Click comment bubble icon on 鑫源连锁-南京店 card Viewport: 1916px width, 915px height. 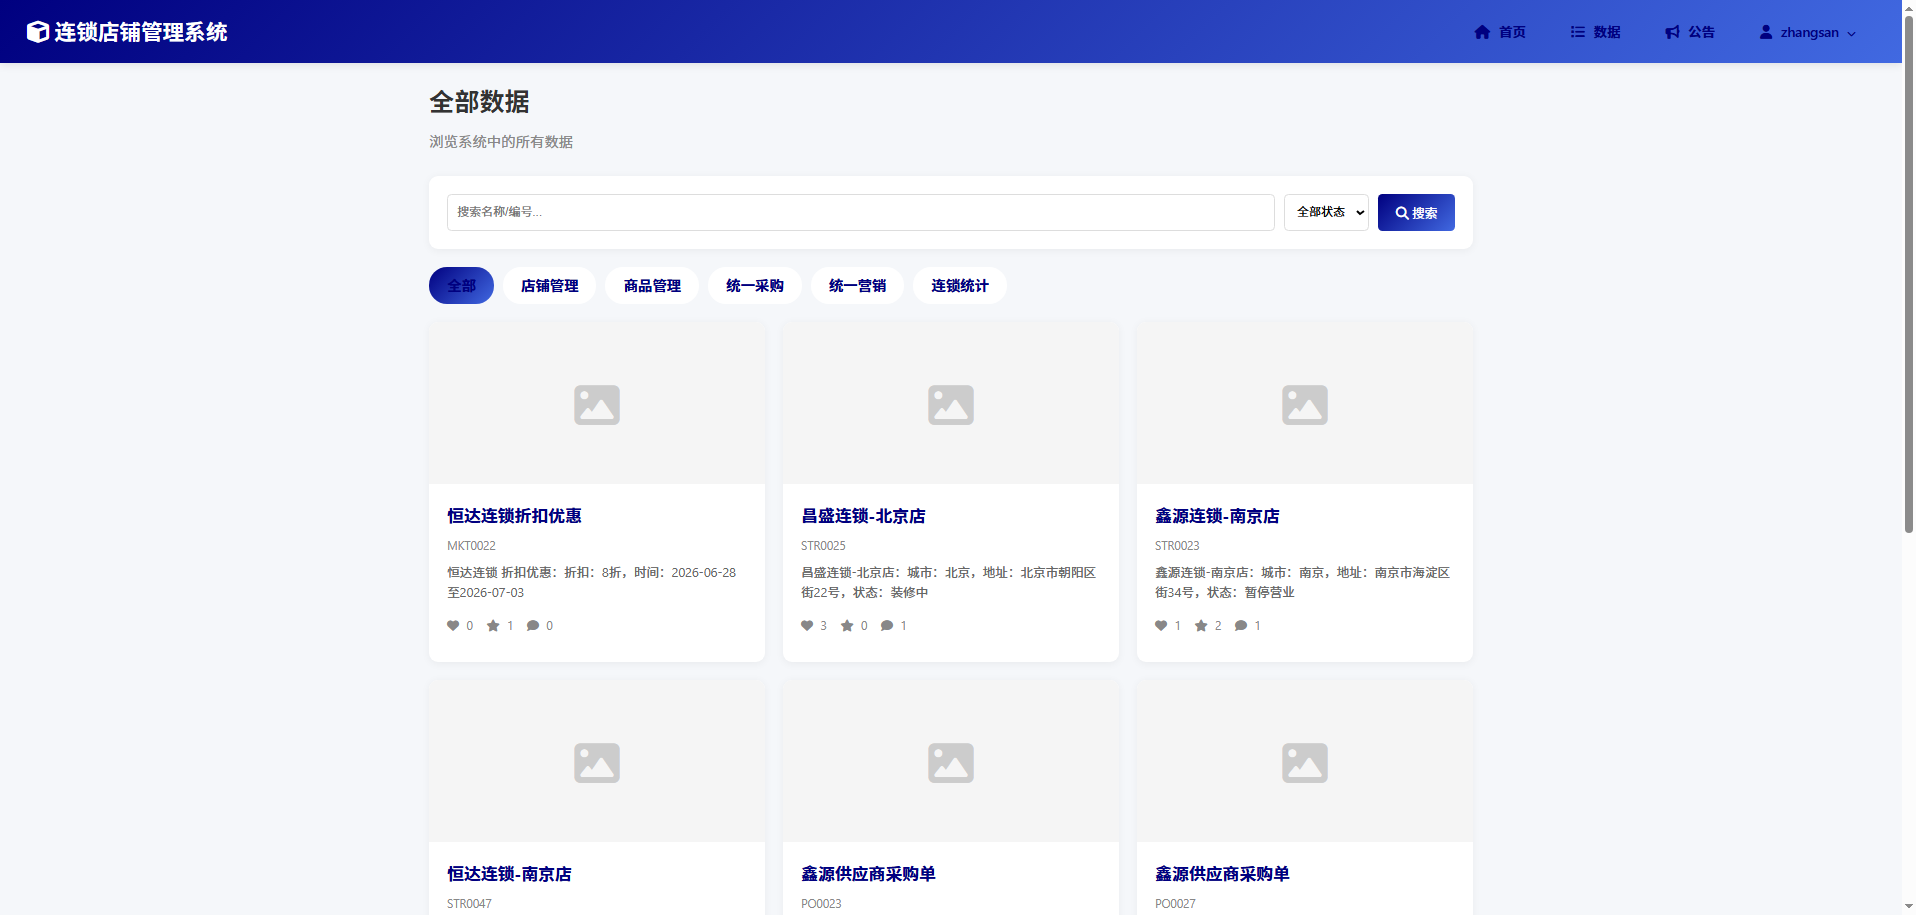click(1241, 626)
